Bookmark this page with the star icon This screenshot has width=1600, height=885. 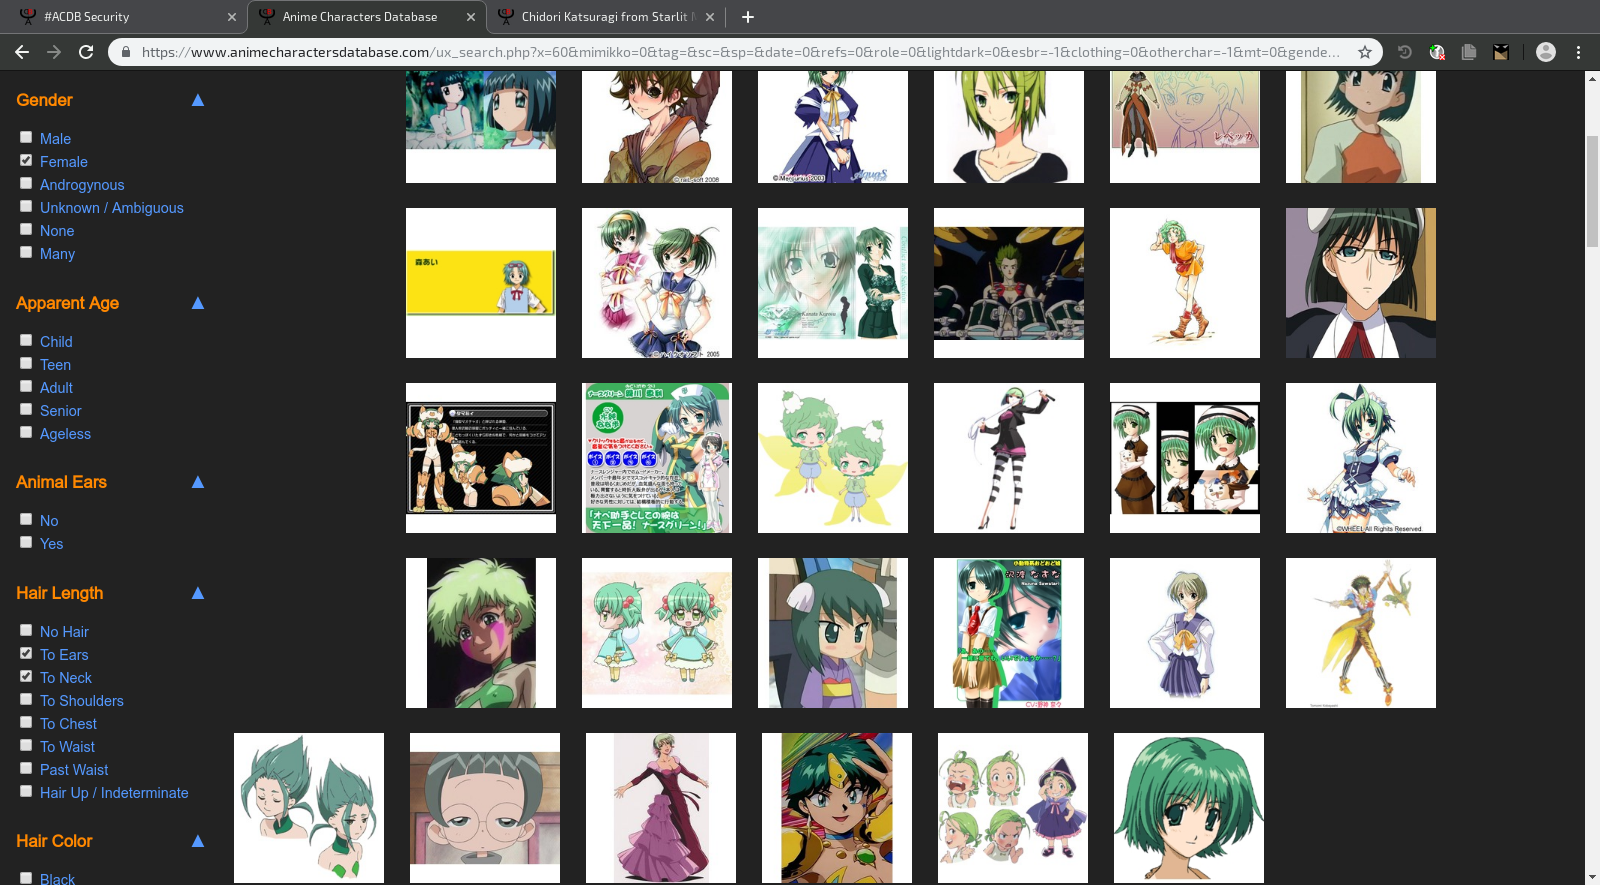tap(1364, 52)
